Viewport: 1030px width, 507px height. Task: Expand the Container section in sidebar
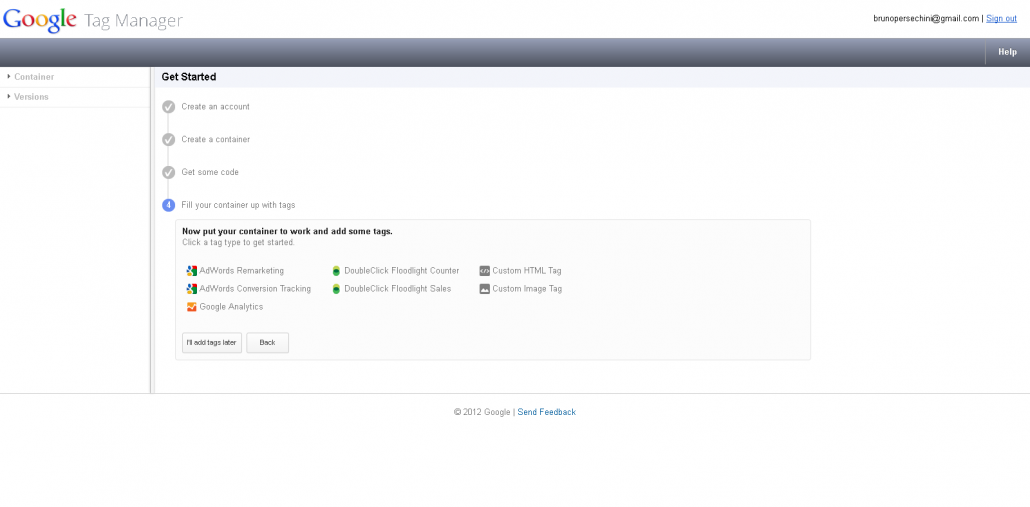tap(33, 77)
